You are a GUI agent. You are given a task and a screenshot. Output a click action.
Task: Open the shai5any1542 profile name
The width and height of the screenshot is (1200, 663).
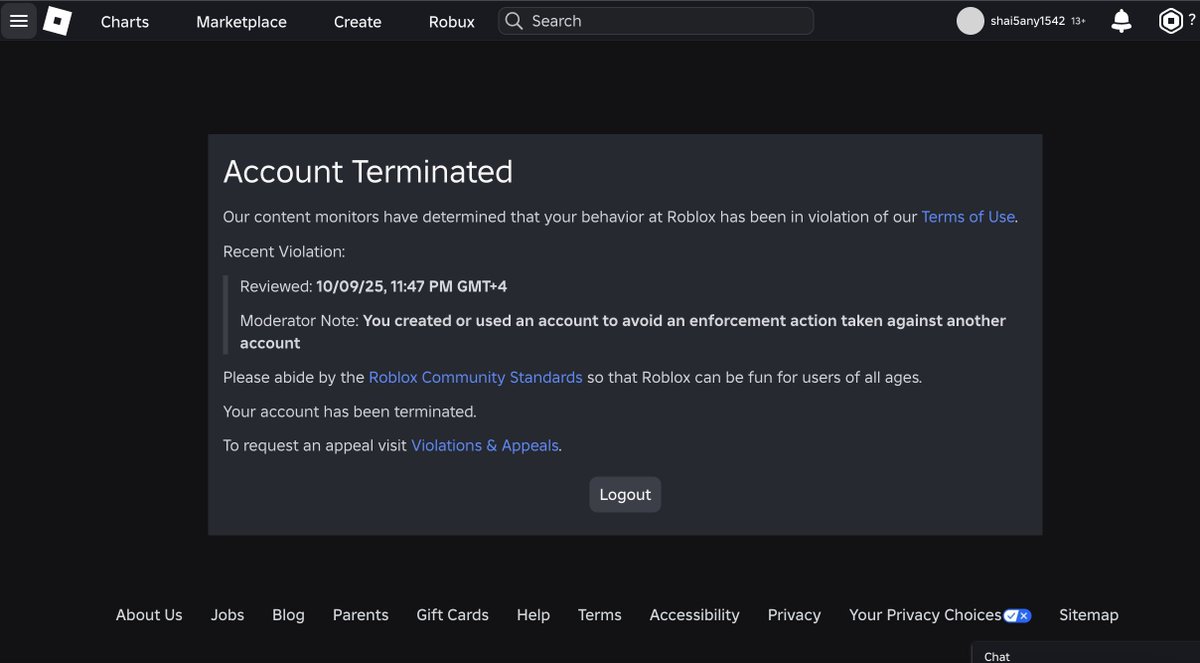[1027, 21]
